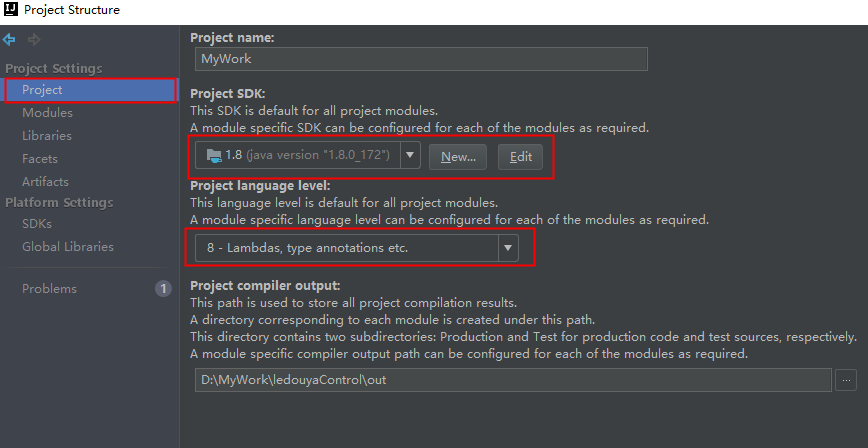Image resolution: width=868 pixels, height=448 pixels.
Task: Open the Project SDK dropdown arrow
Action: coord(410,155)
